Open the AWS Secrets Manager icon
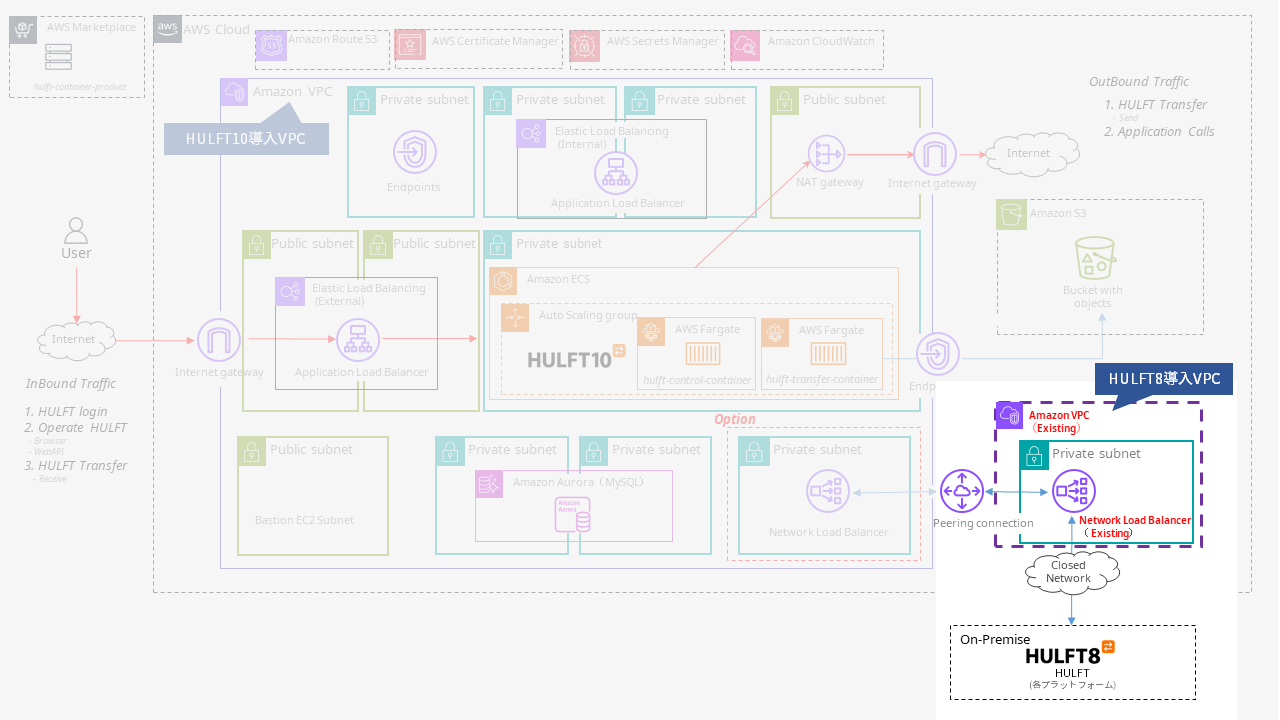Screen dimensions: 1280x720 (x=583, y=45)
